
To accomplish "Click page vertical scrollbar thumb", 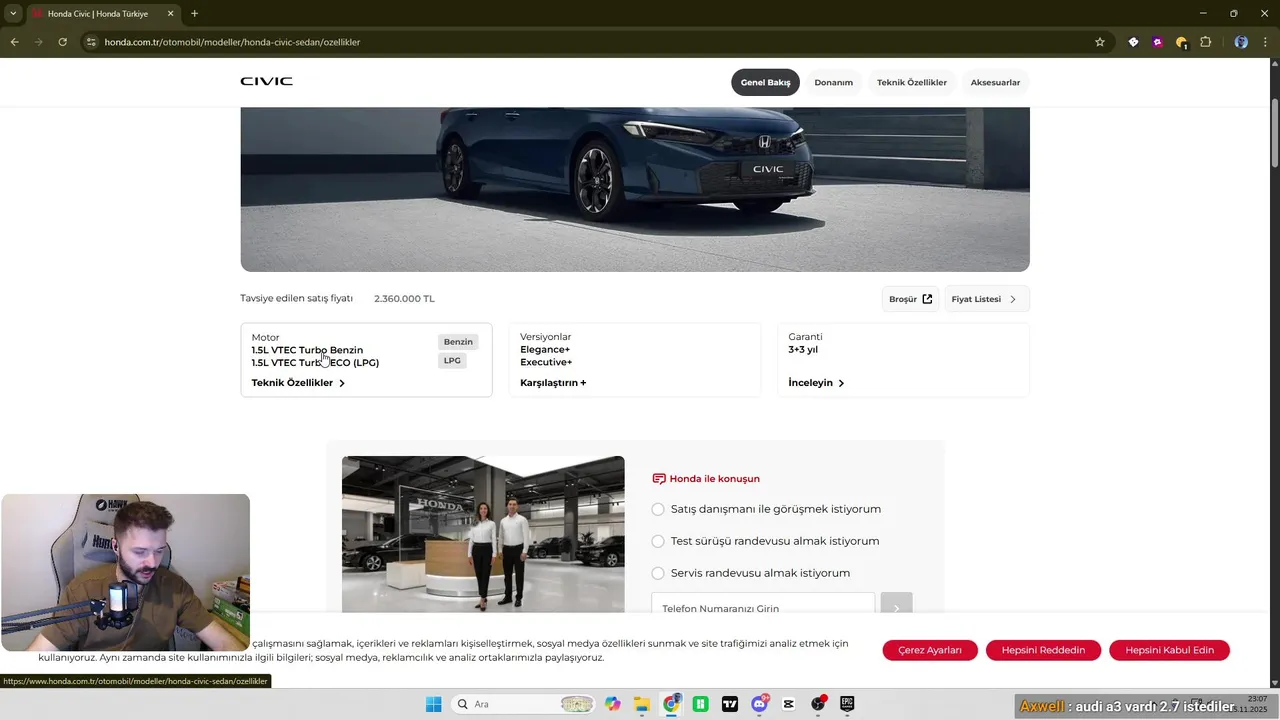I will click(1274, 133).
